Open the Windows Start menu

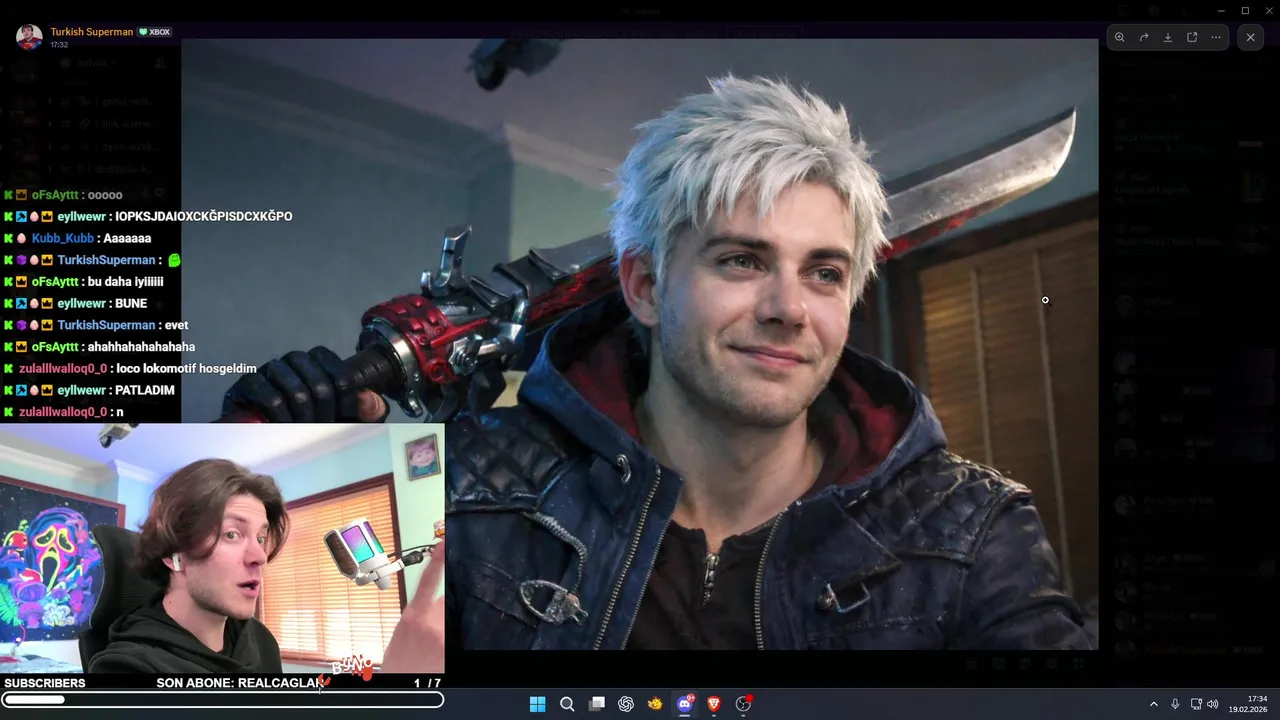click(x=537, y=704)
